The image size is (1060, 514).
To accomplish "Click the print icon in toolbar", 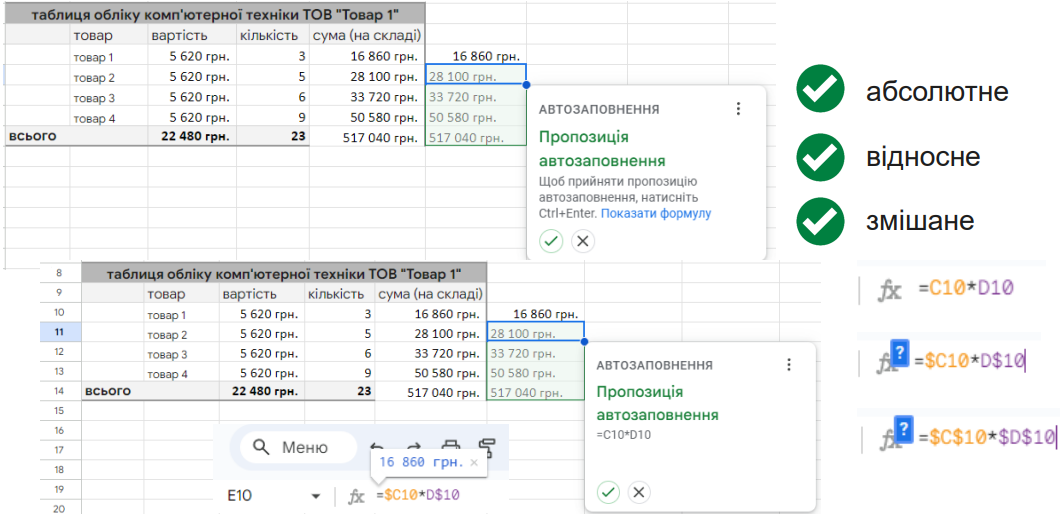I will point(451,447).
